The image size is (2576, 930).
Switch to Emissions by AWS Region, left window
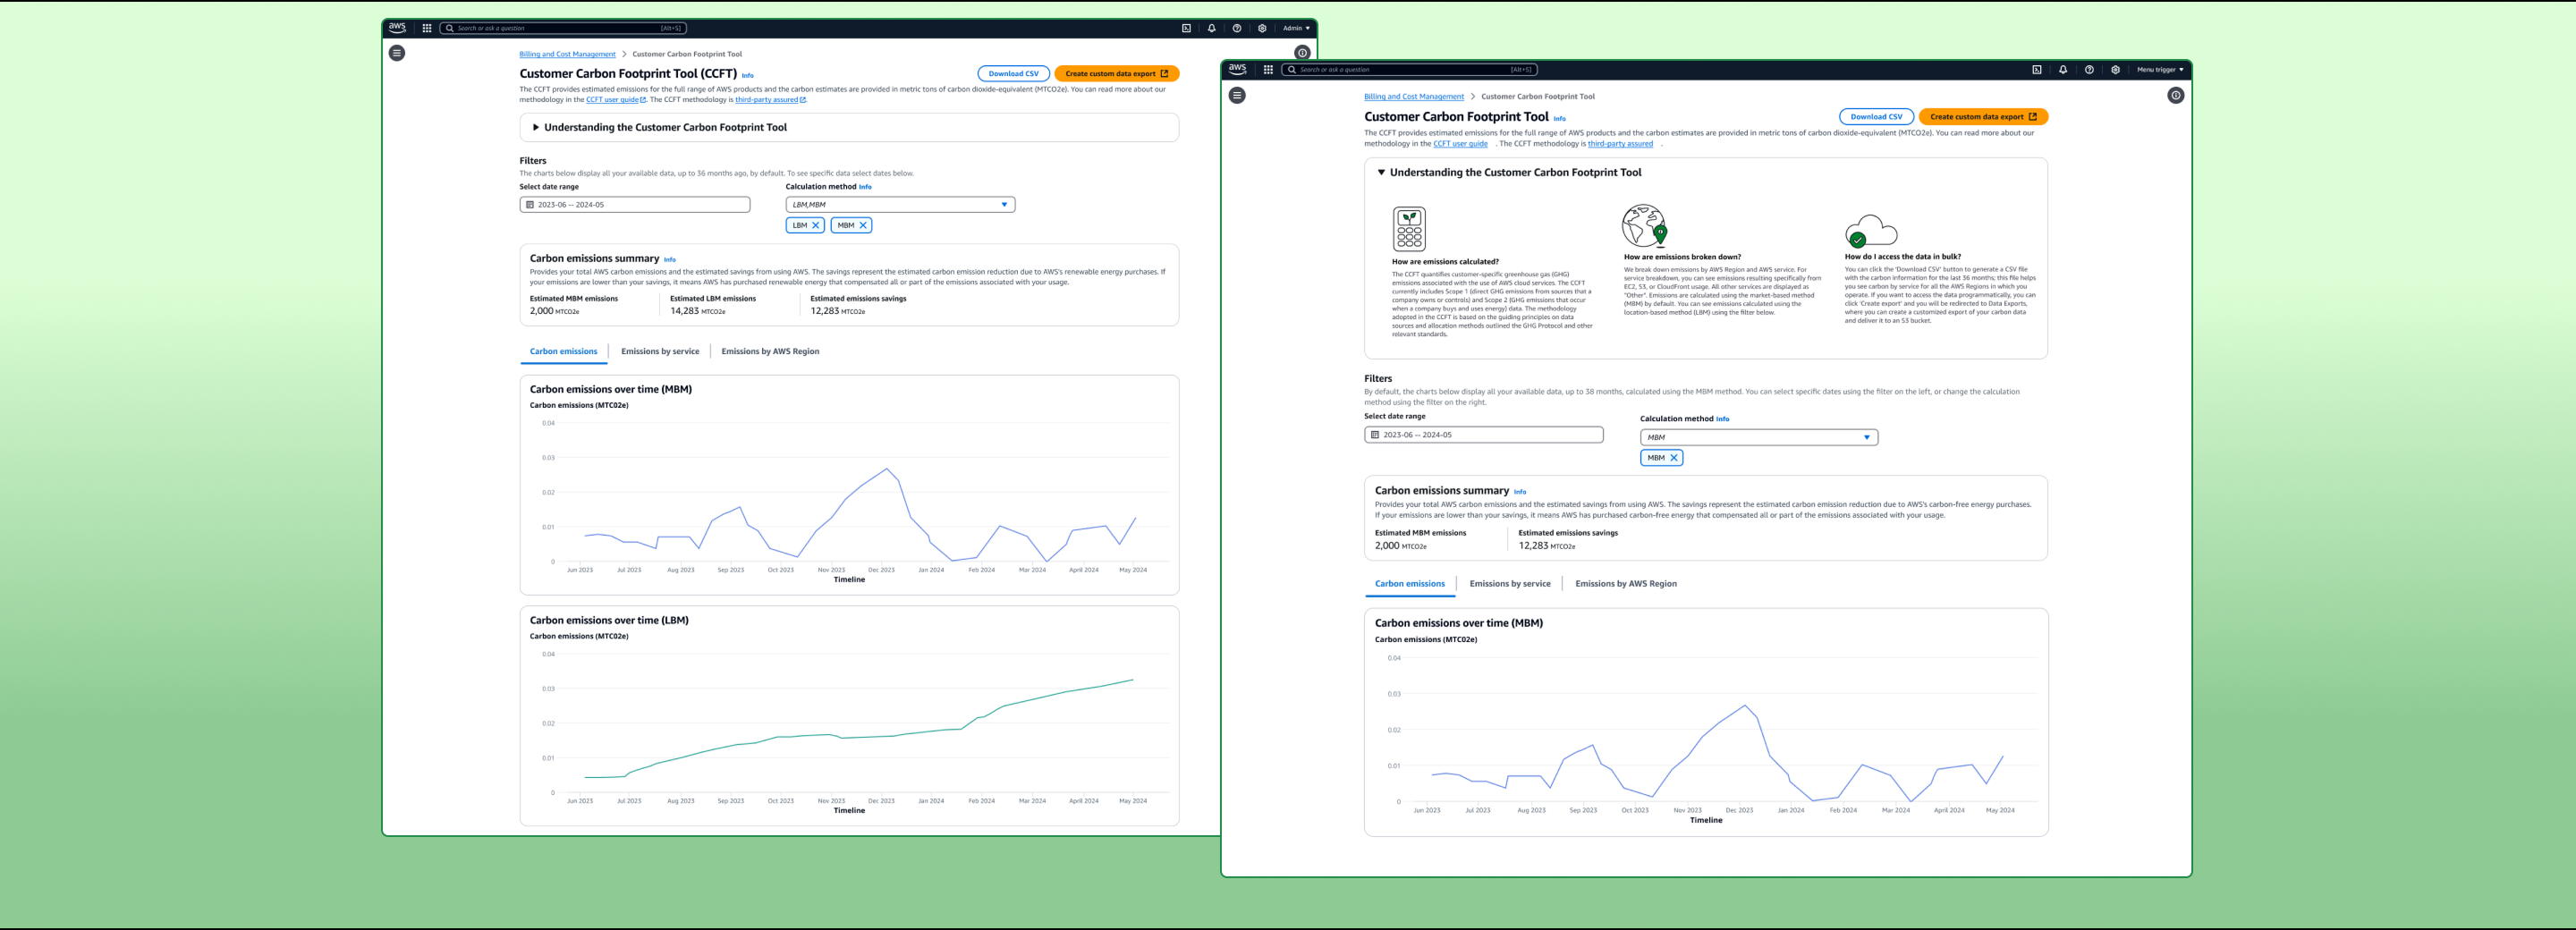coord(770,351)
